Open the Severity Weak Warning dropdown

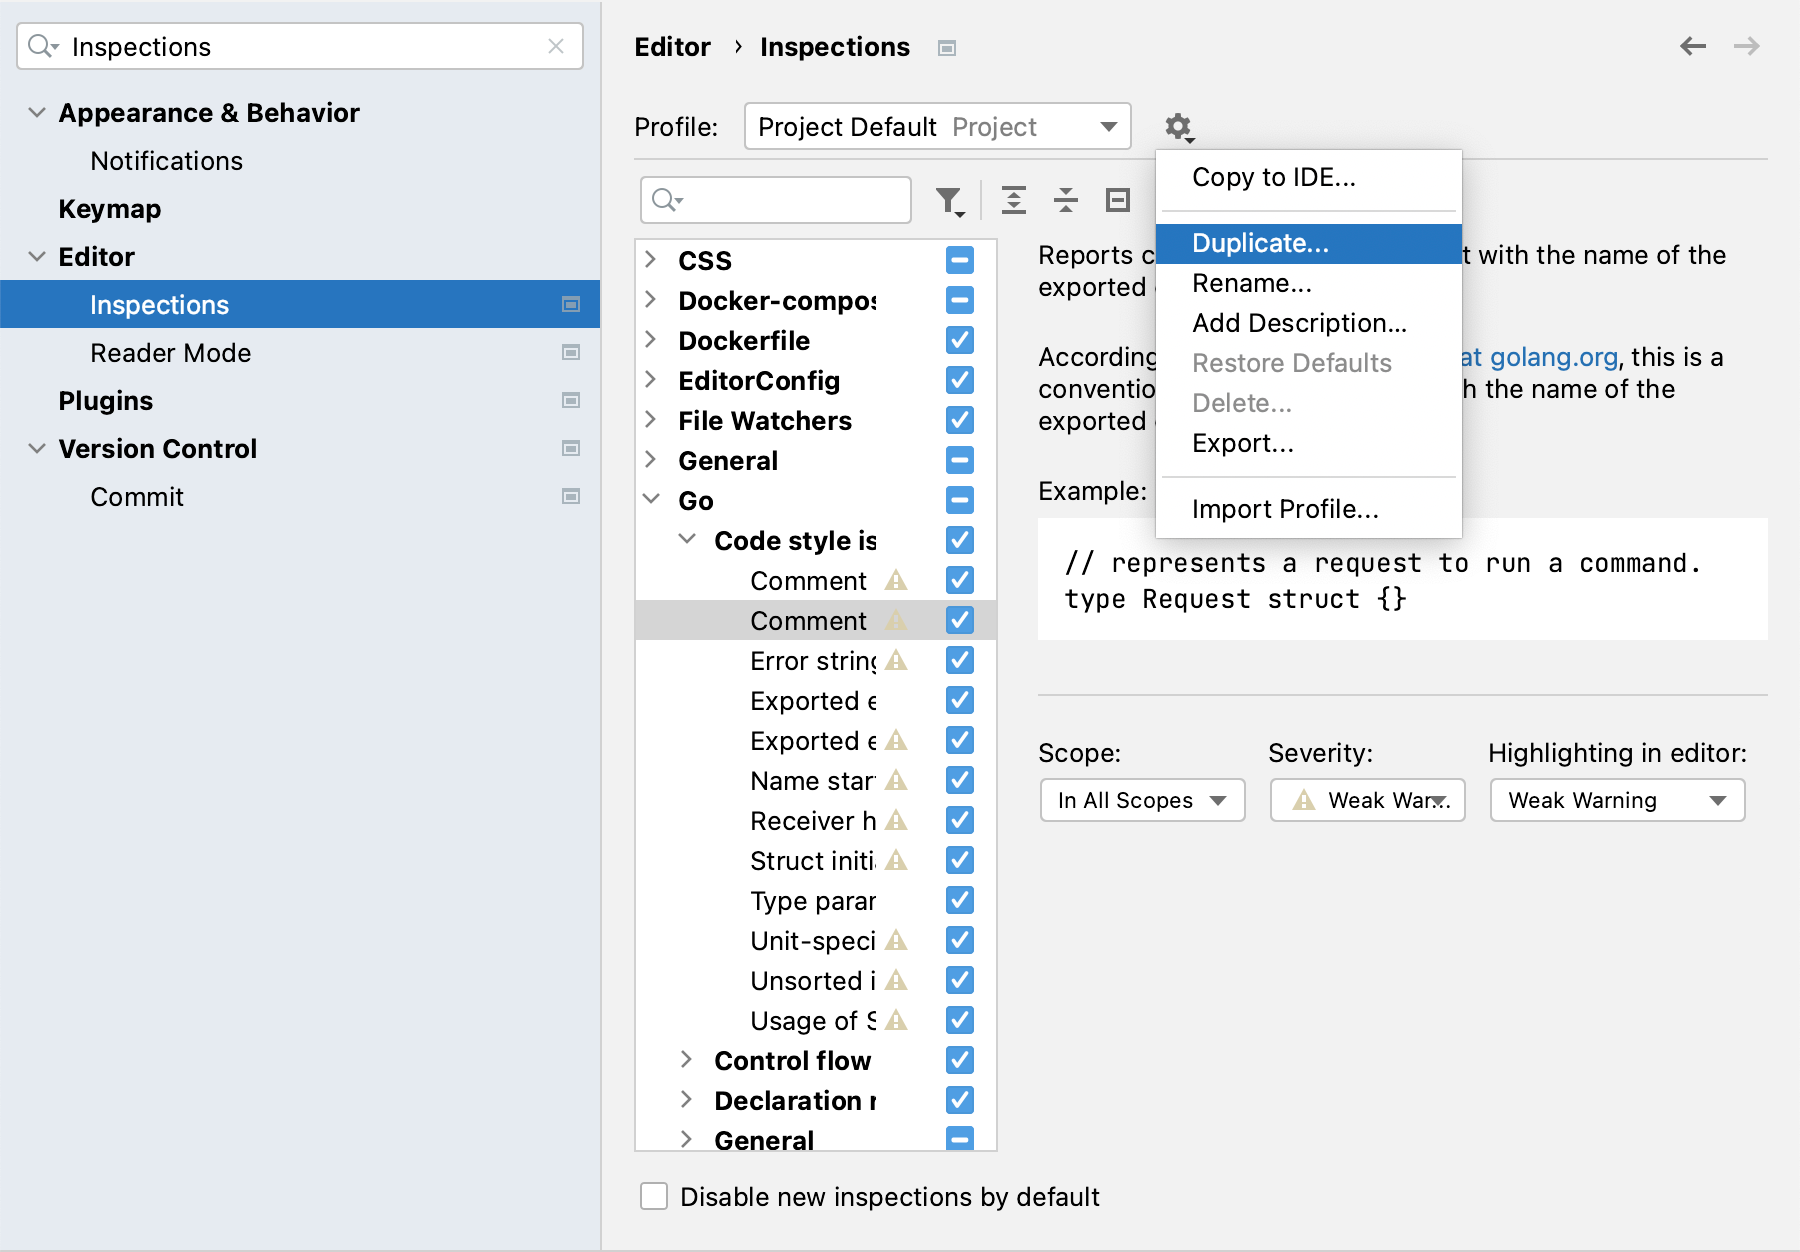(x=1367, y=800)
